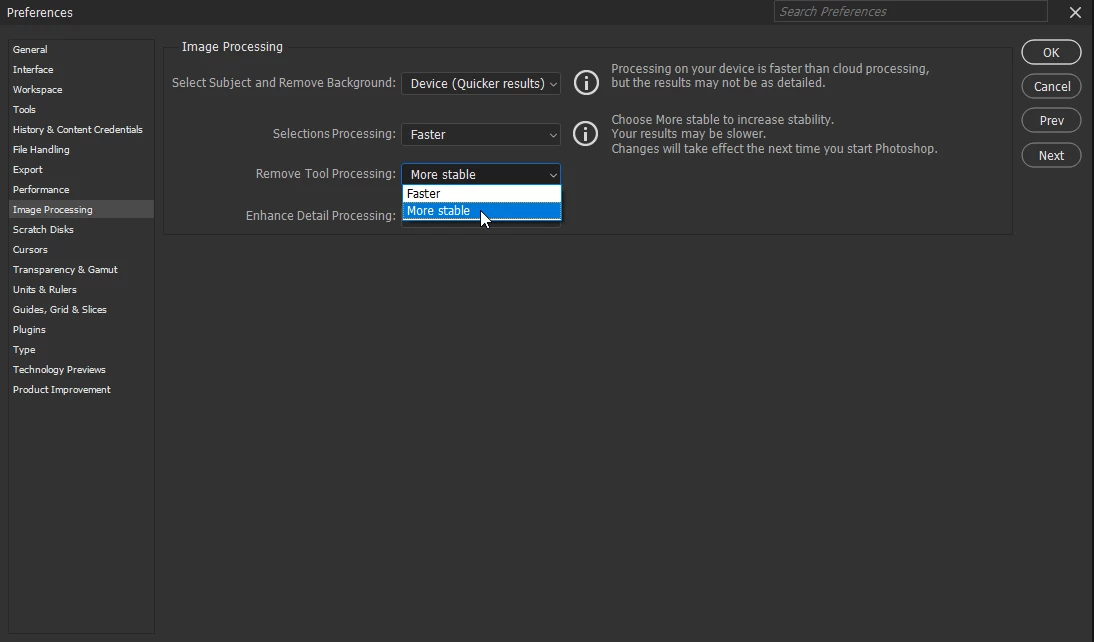Select the Cursors category
The width and height of the screenshot is (1094, 642).
click(81, 250)
